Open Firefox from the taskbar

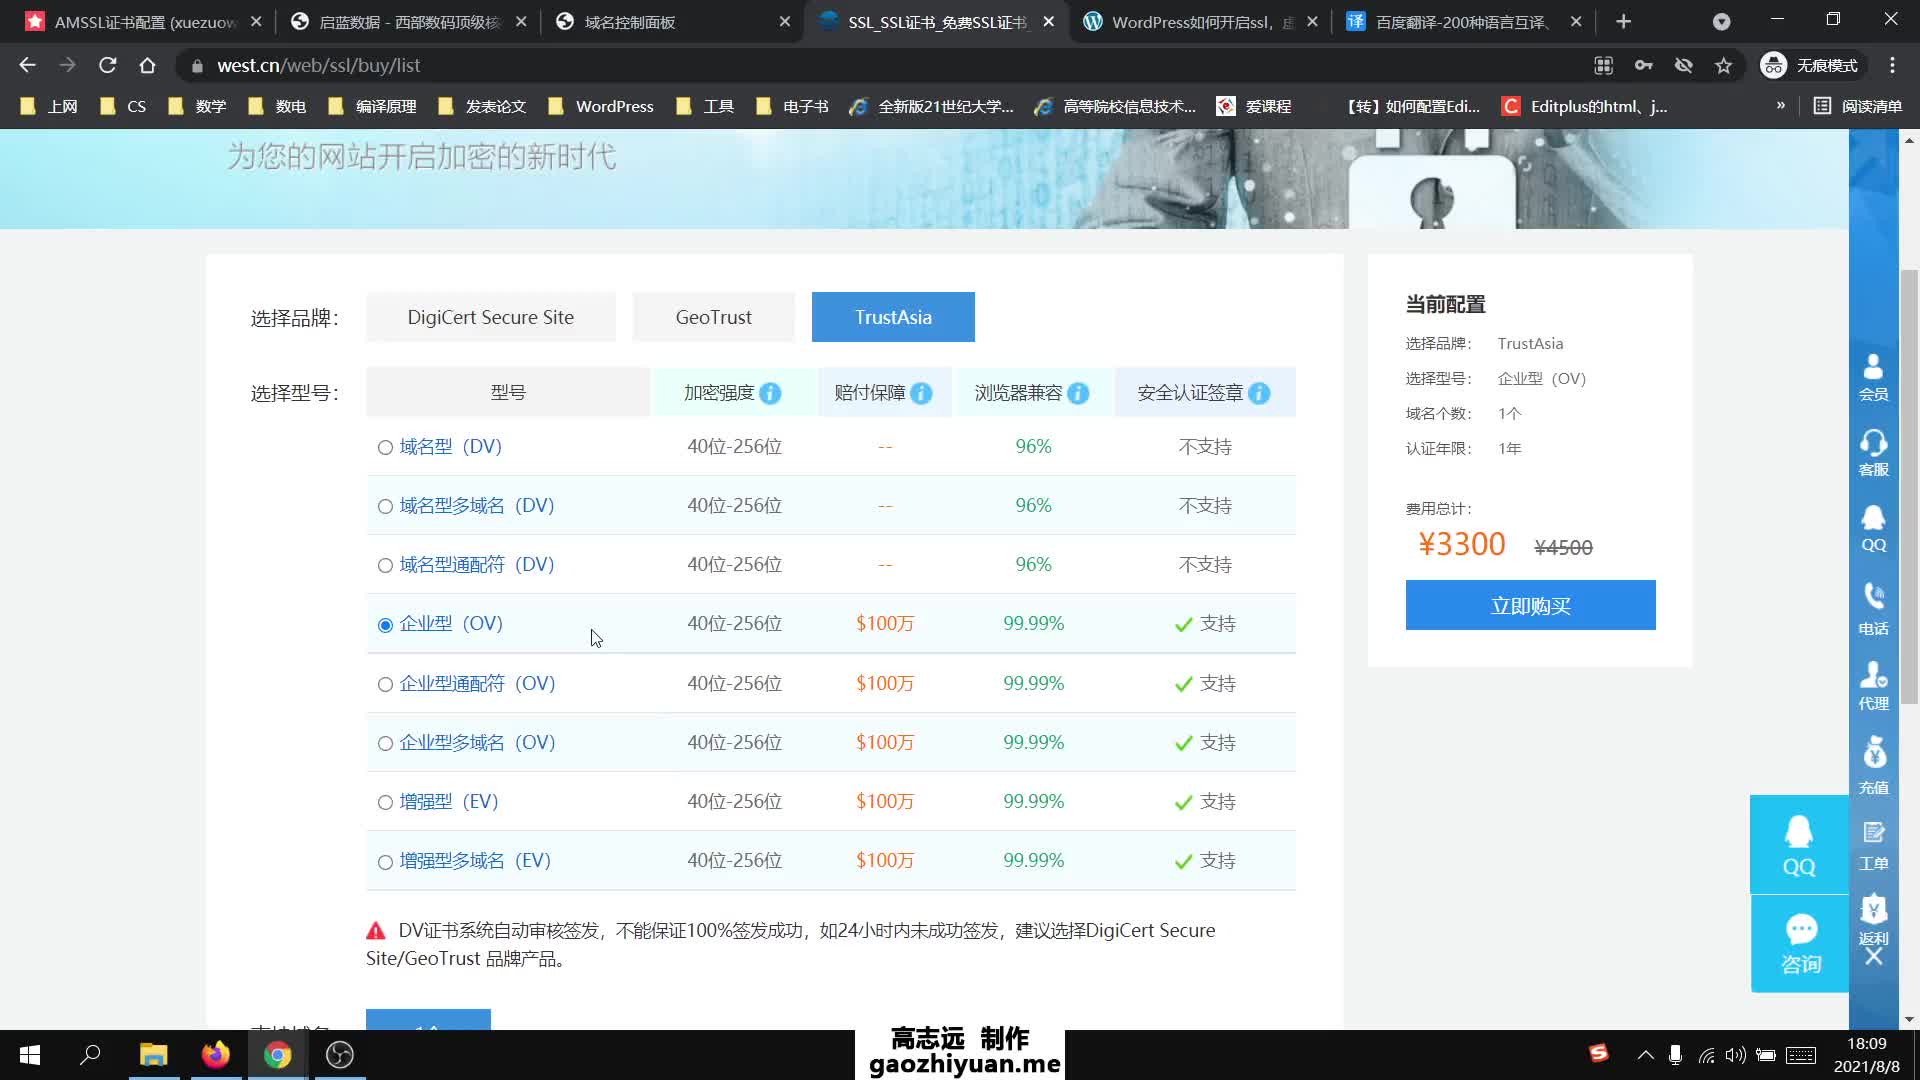215,1055
